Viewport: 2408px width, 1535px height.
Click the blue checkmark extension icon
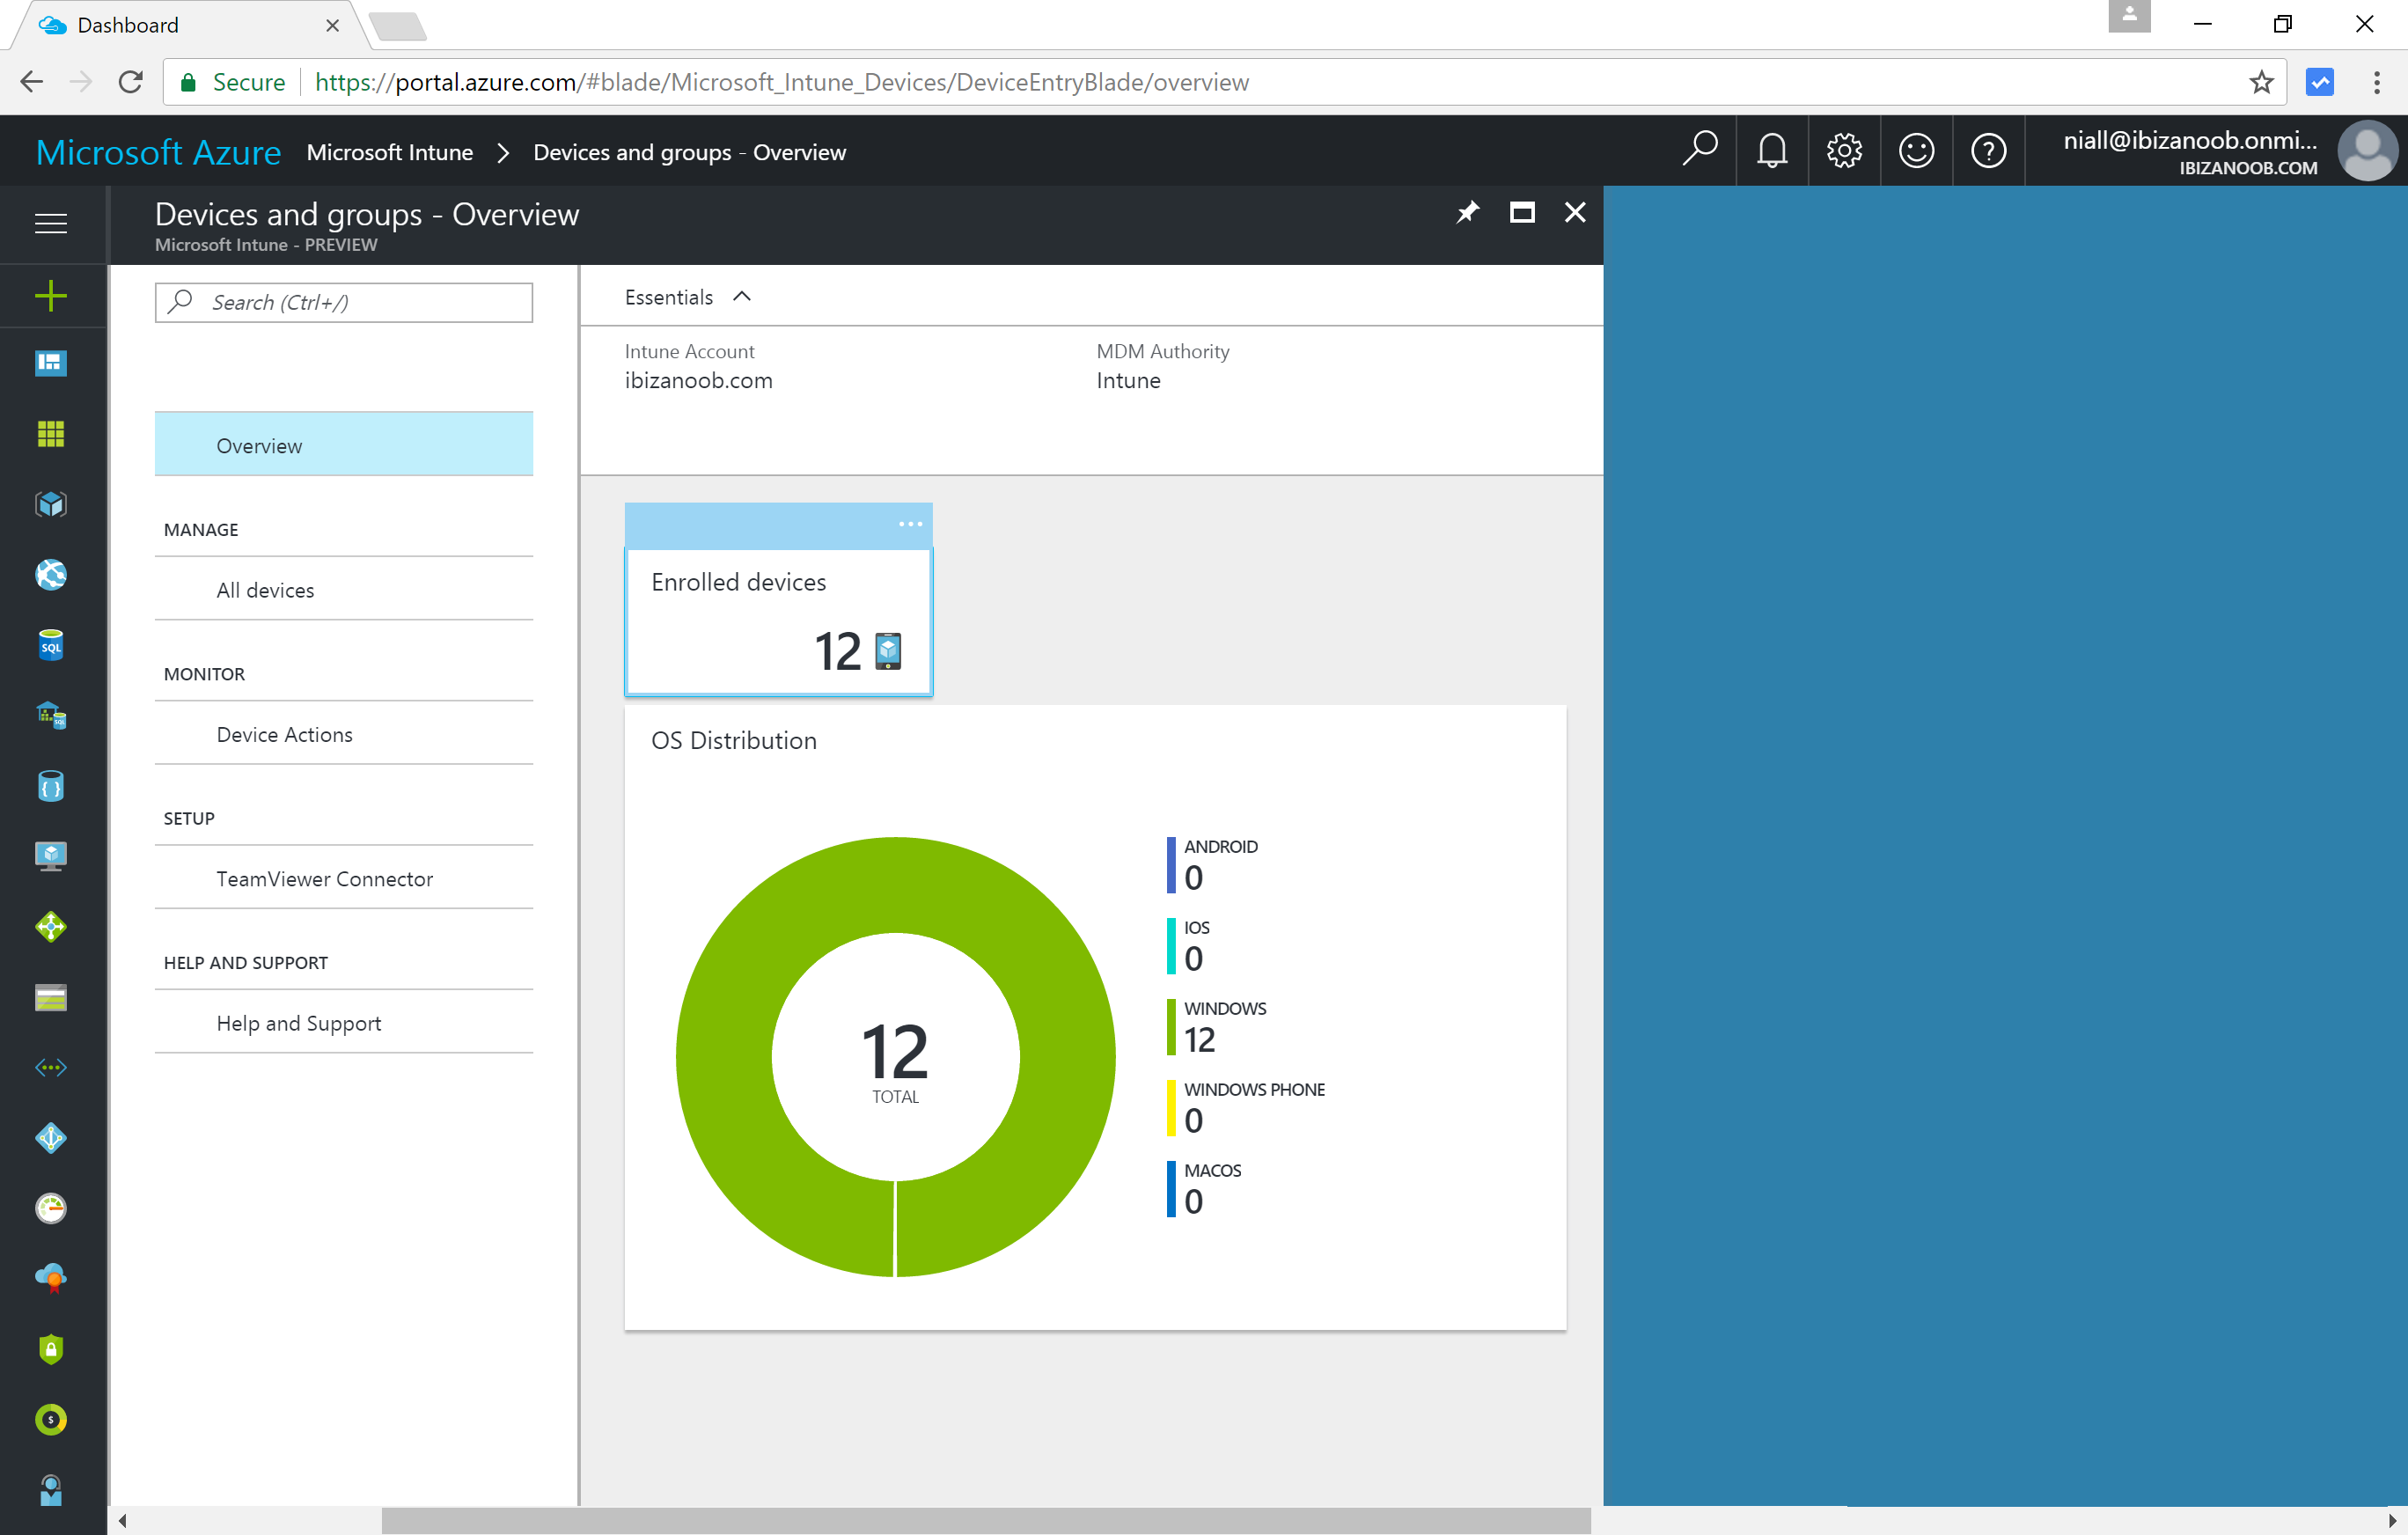pyautogui.click(x=2320, y=82)
